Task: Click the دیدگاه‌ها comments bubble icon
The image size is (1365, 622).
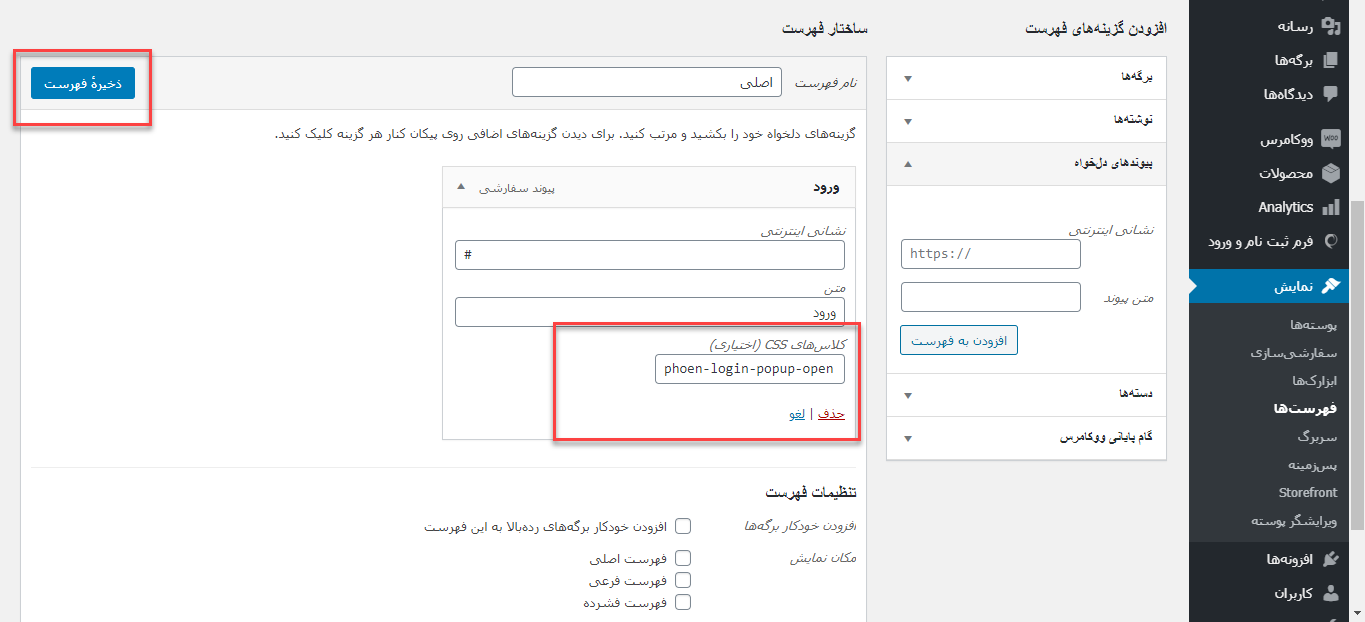Action: tap(1330, 94)
